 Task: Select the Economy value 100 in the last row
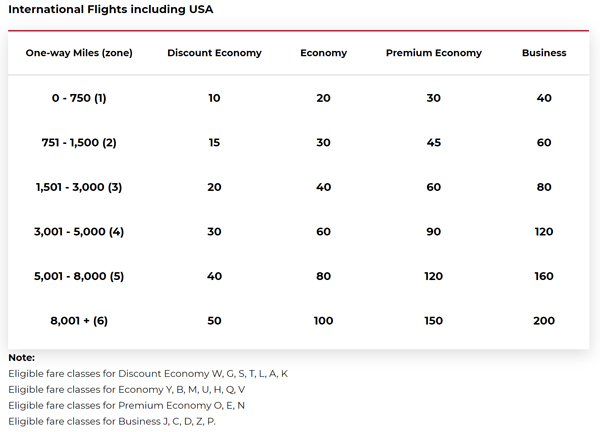click(x=323, y=321)
